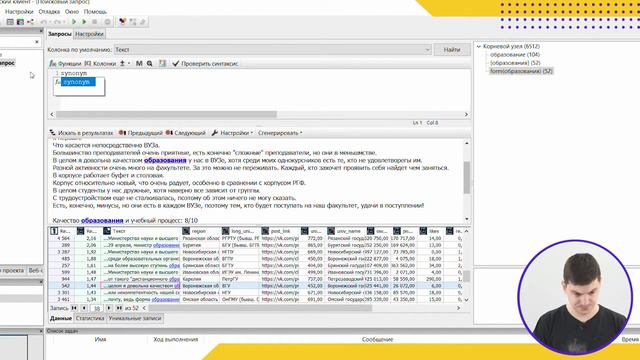The width and height of the screenshot is (640, 360).
Task: Click the gray icon right of colorful dots icon
Action: [x=133, y=22]
